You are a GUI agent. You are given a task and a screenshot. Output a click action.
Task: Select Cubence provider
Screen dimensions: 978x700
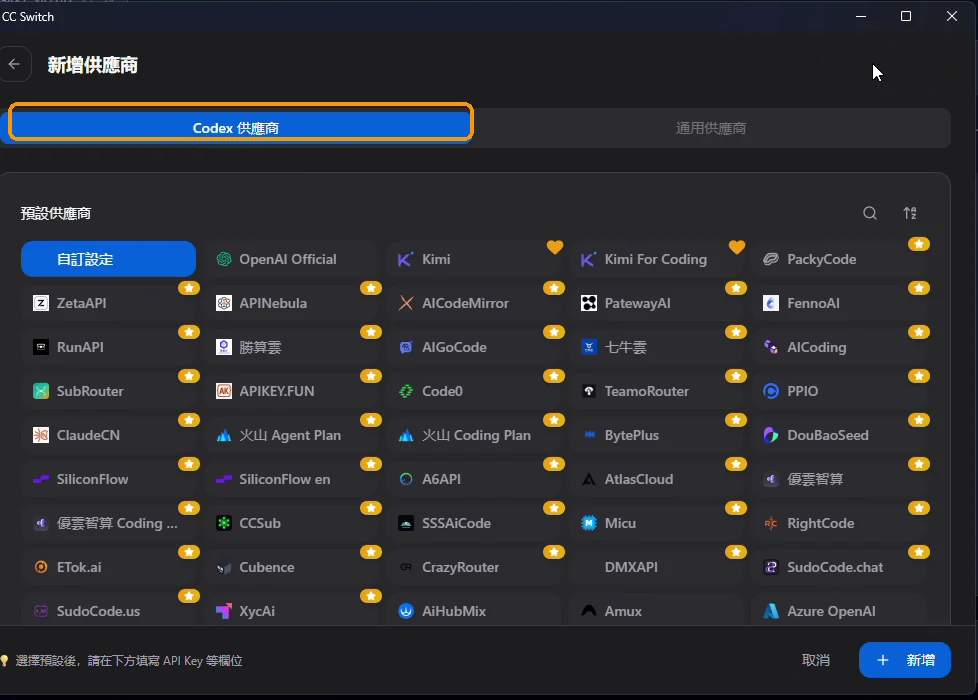291,567
